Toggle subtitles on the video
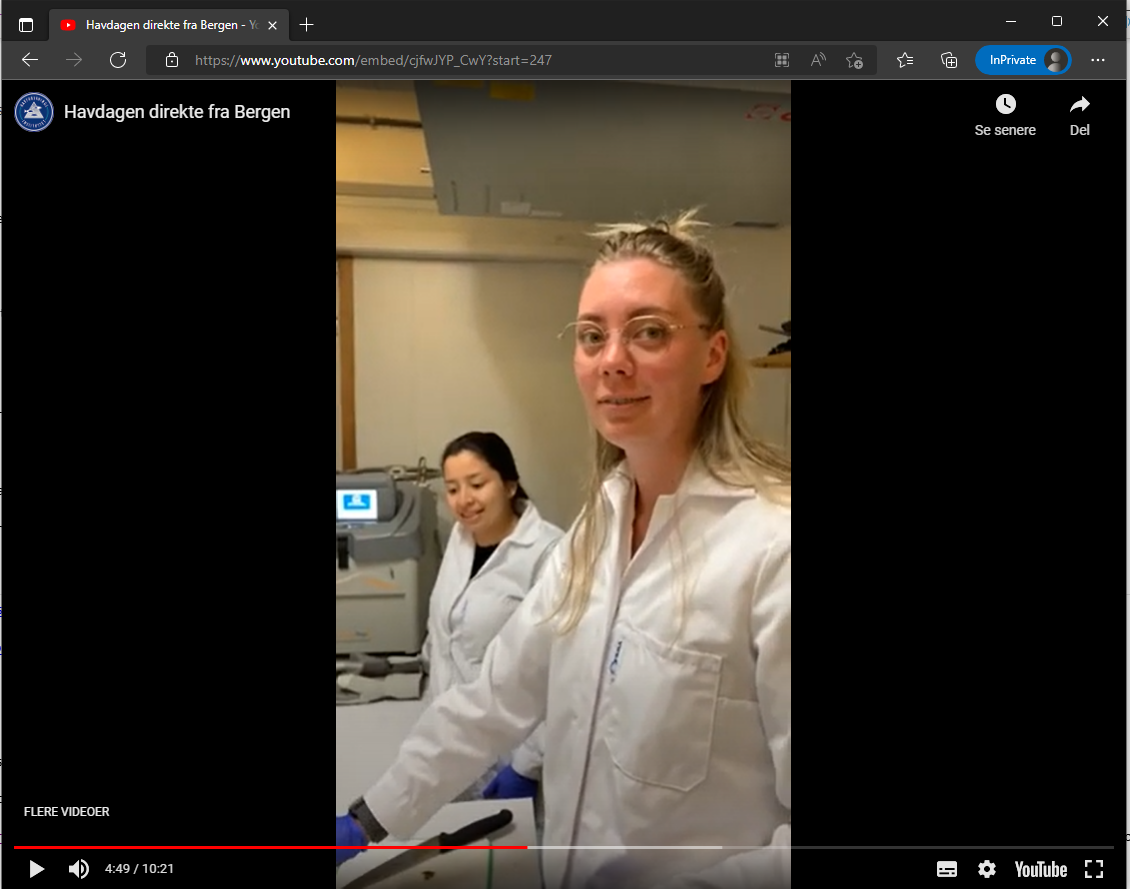Screen dimensions: 1130x889 click(947, 869)
